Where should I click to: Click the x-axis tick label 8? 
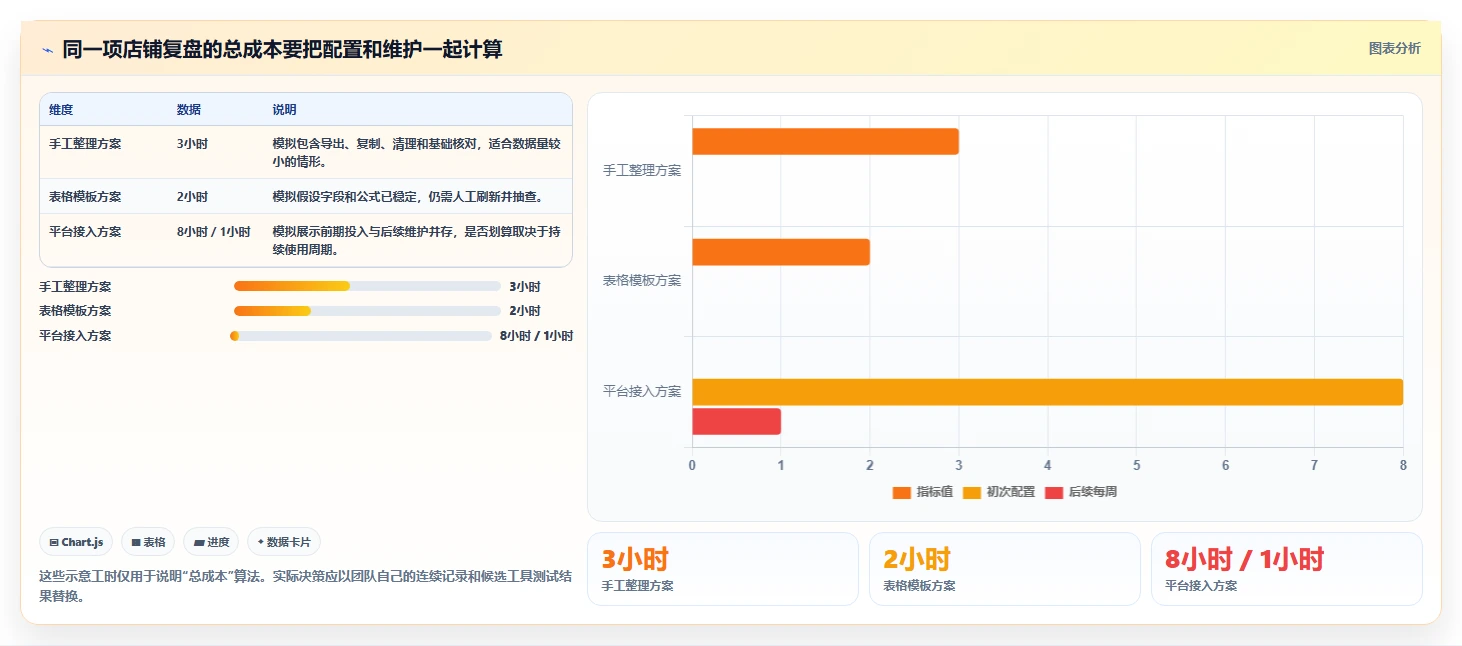pos(1403,465)
